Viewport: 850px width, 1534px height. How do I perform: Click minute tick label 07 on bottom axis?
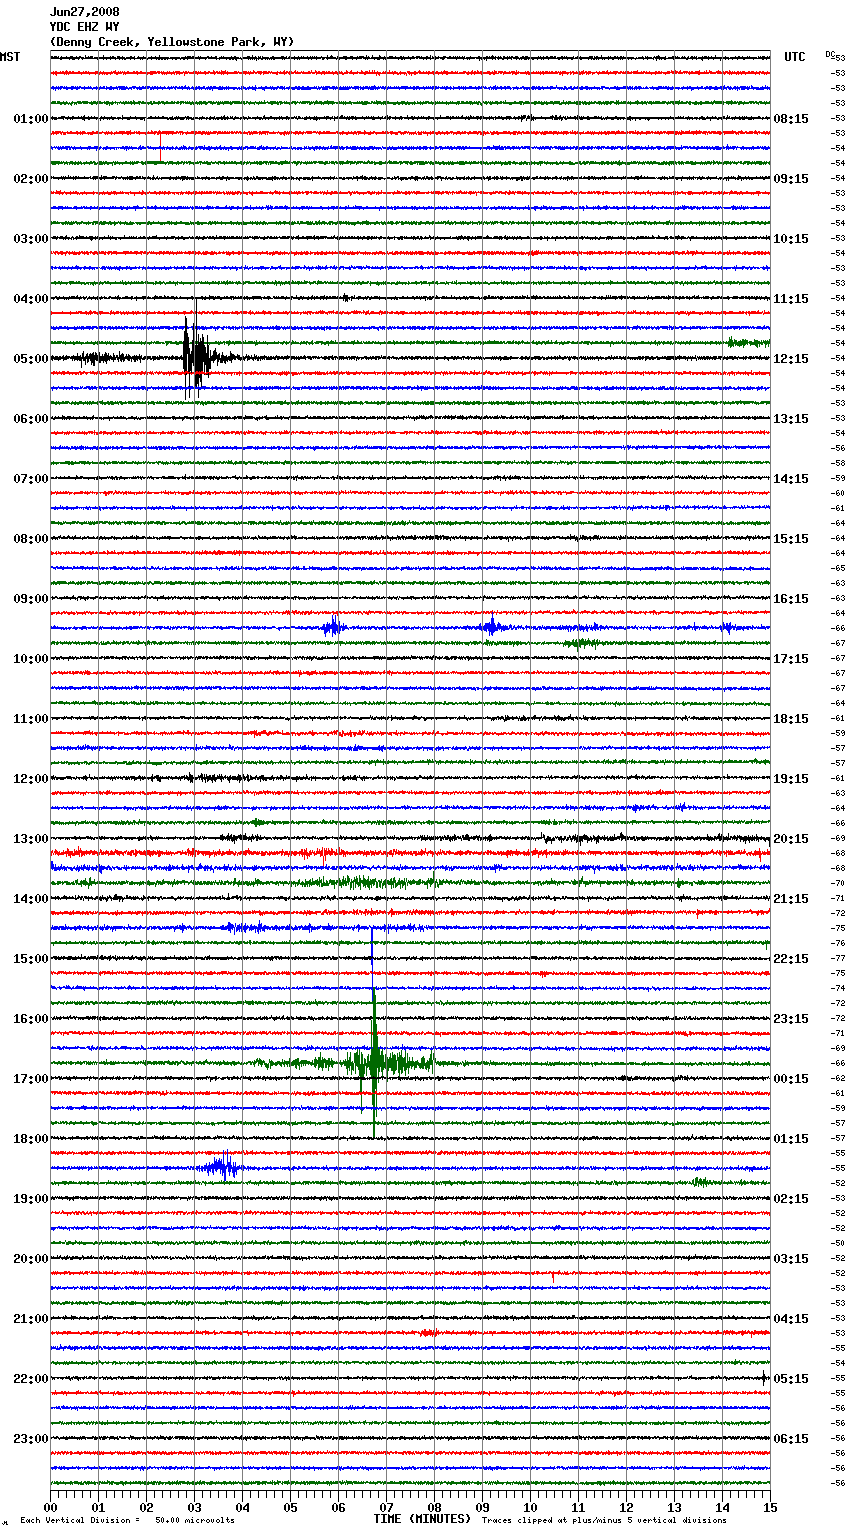click(x=386, y=1507)
